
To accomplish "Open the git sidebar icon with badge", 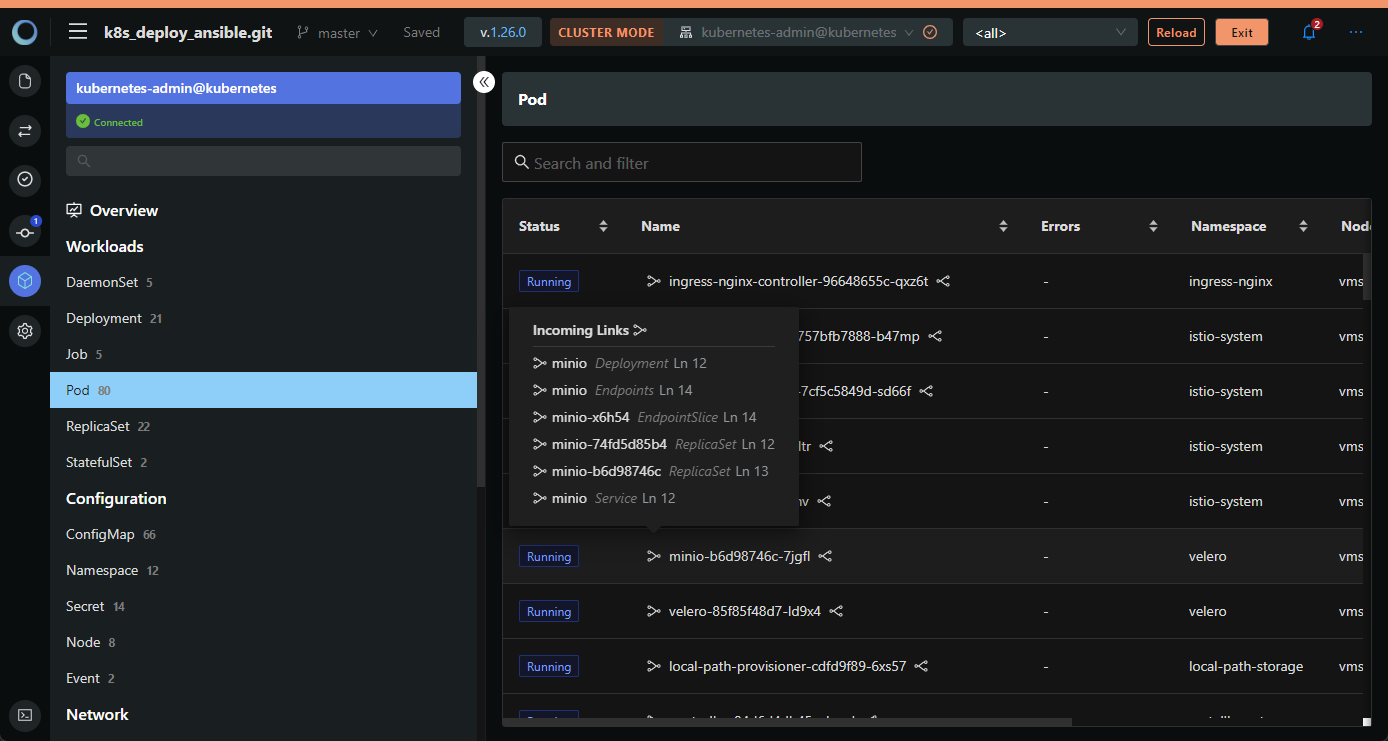I will [25, 231].
